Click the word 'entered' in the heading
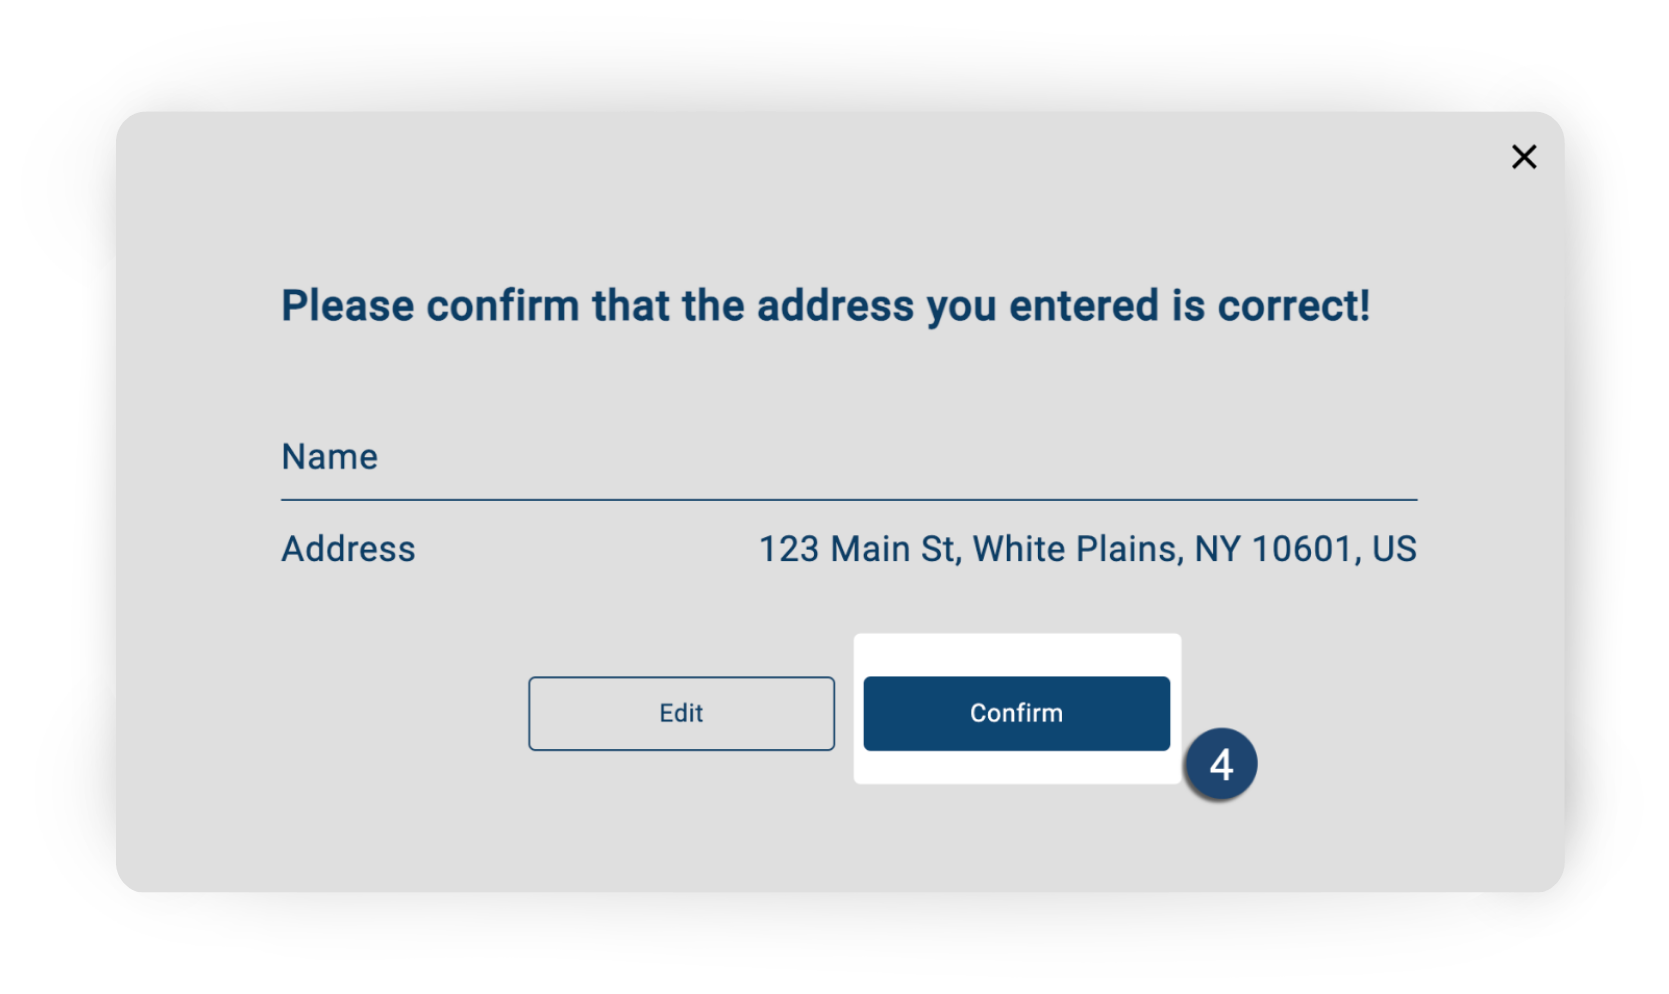Screen dimensions: 1669x994 point(1083,306)
